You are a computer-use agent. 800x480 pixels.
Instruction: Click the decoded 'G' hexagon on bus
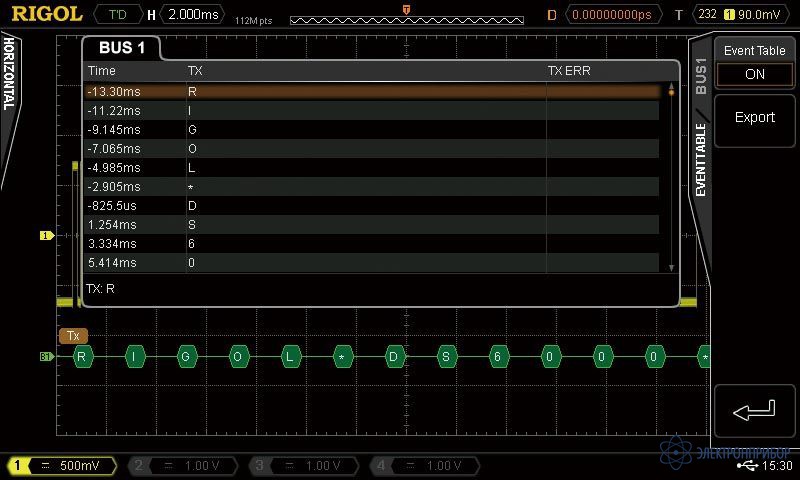click(186, 356)
